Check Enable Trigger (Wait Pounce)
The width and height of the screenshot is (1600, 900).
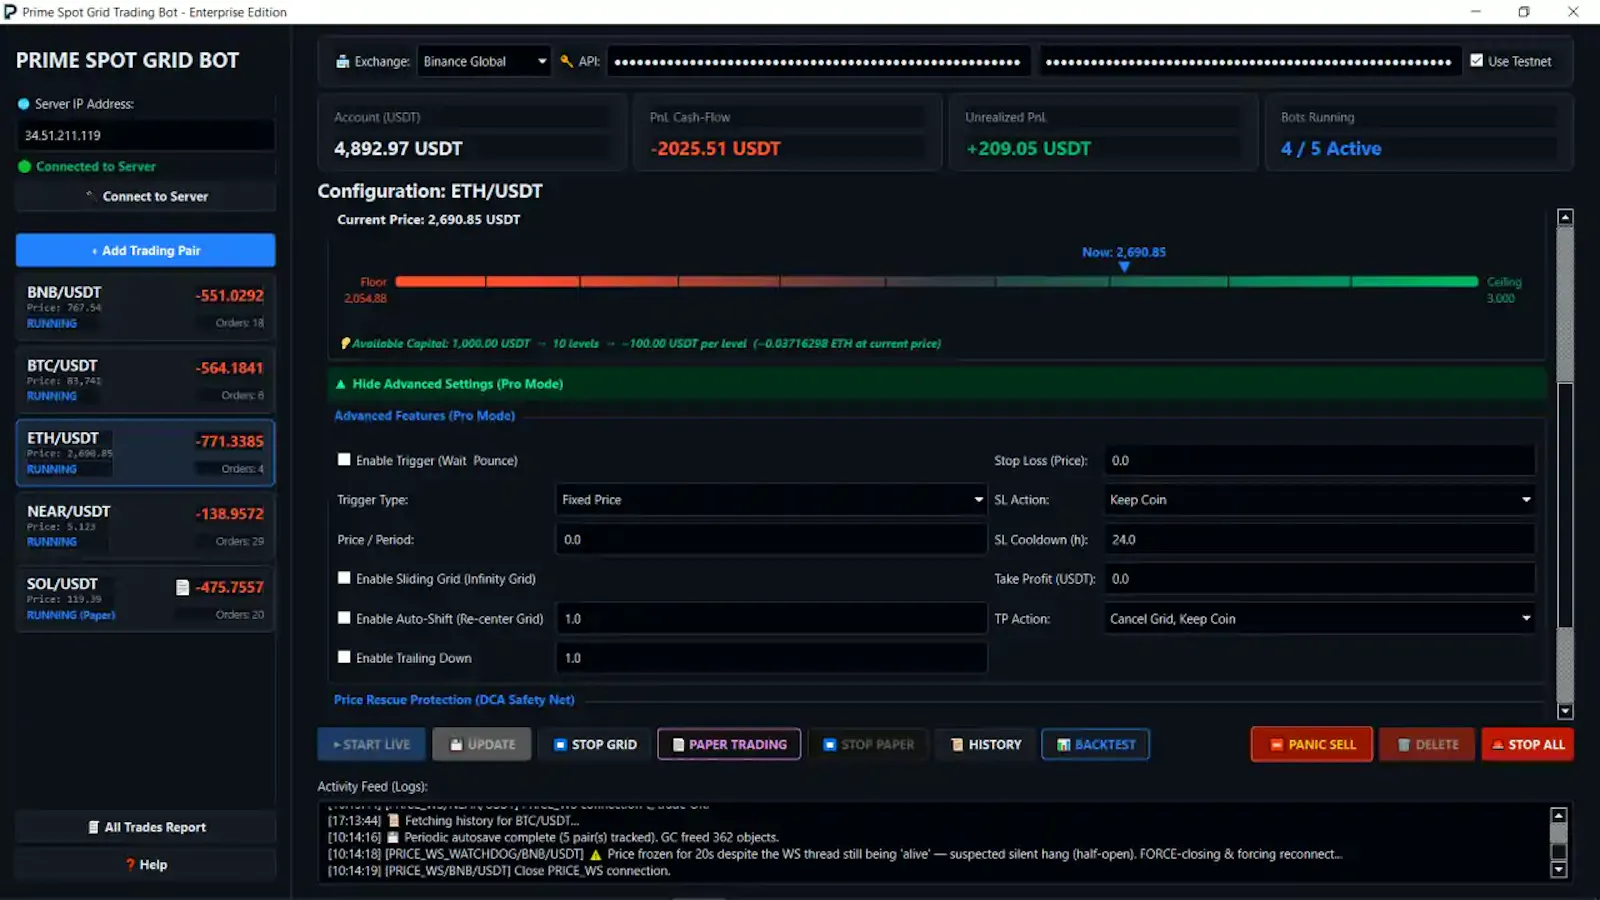(344, 460)
